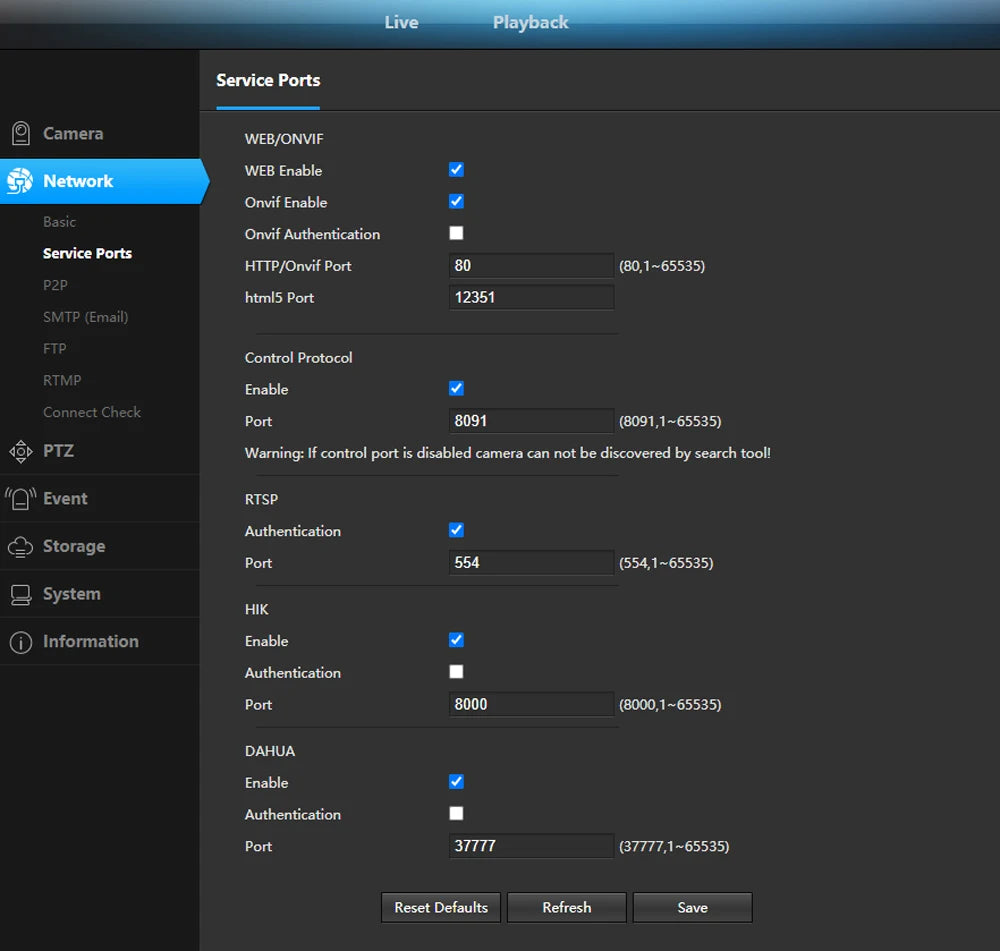Click the Reset Defaults button
The image size is (1000, 951).
(441, 908)
